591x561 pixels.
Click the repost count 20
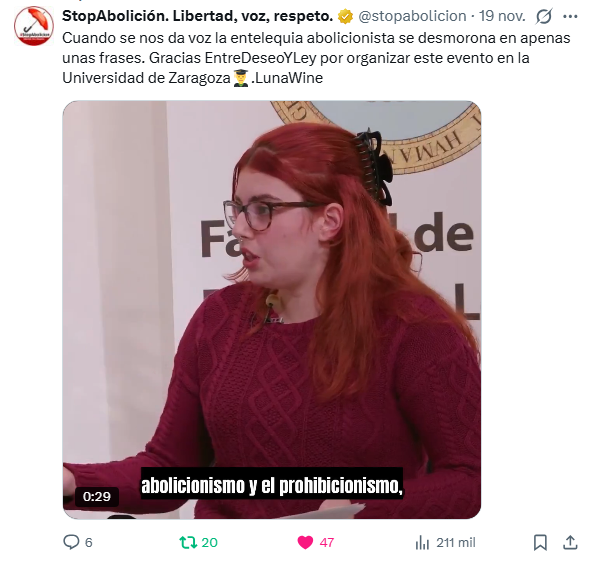click(209, 543)
